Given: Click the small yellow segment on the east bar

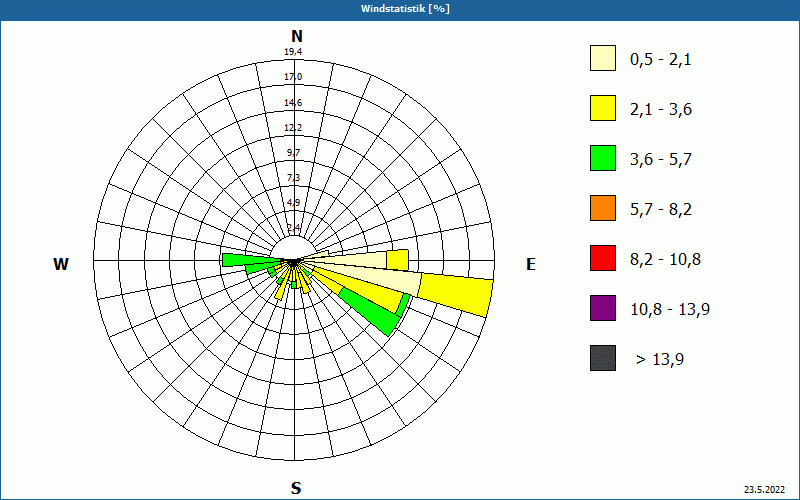Looking at the screenshot, I should point(397,260).
